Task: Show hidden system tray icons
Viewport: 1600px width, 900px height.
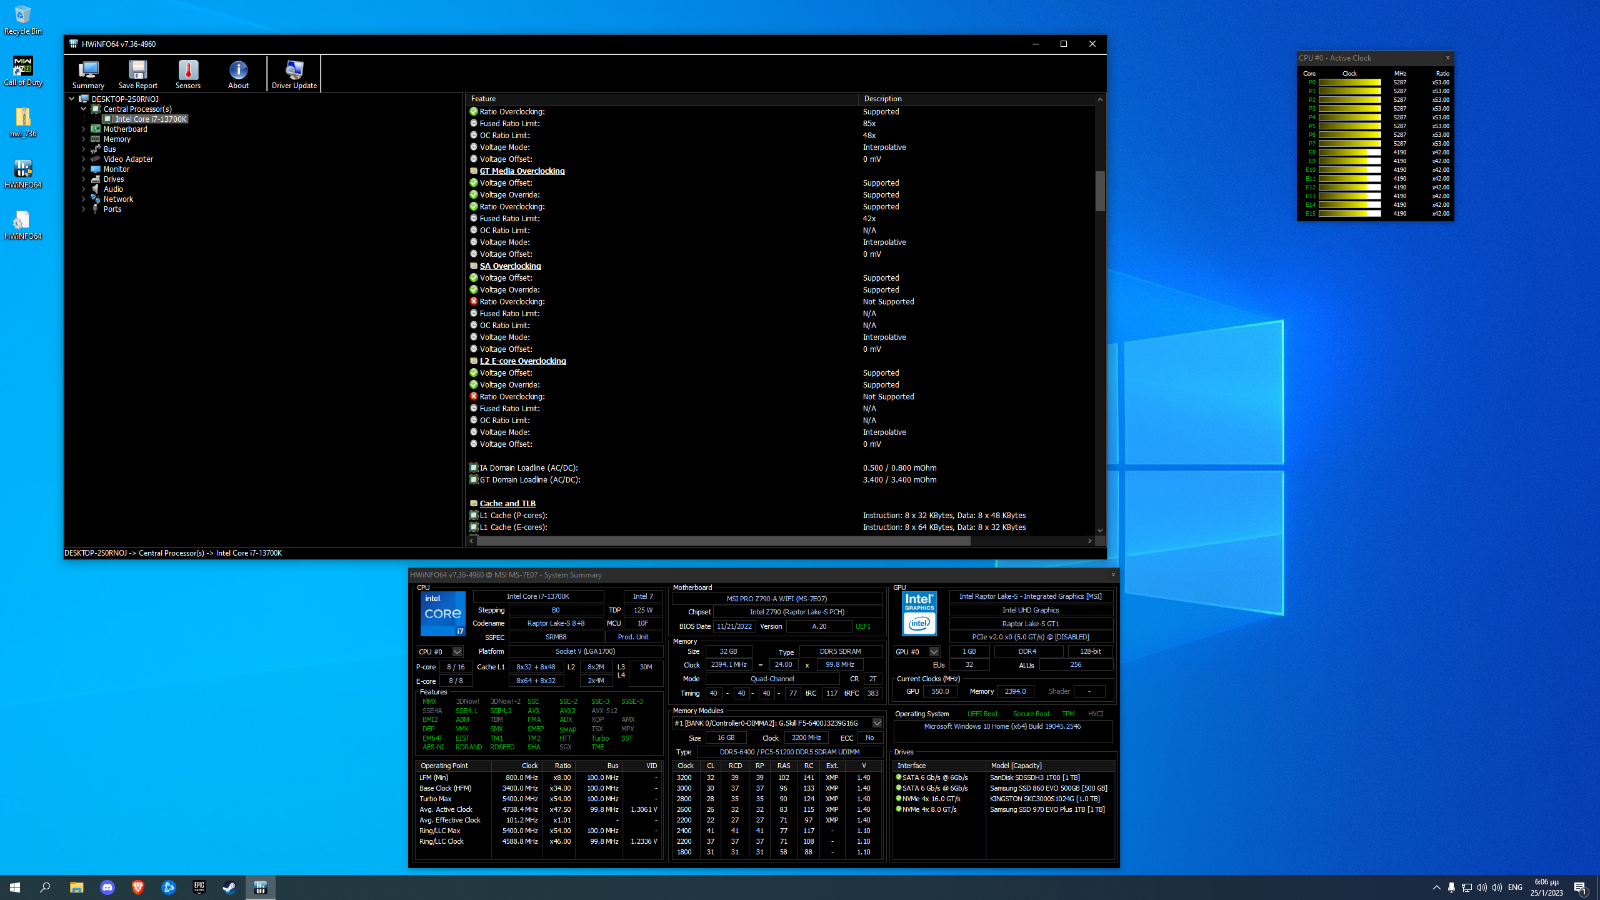Action: tap(1437, 887)
